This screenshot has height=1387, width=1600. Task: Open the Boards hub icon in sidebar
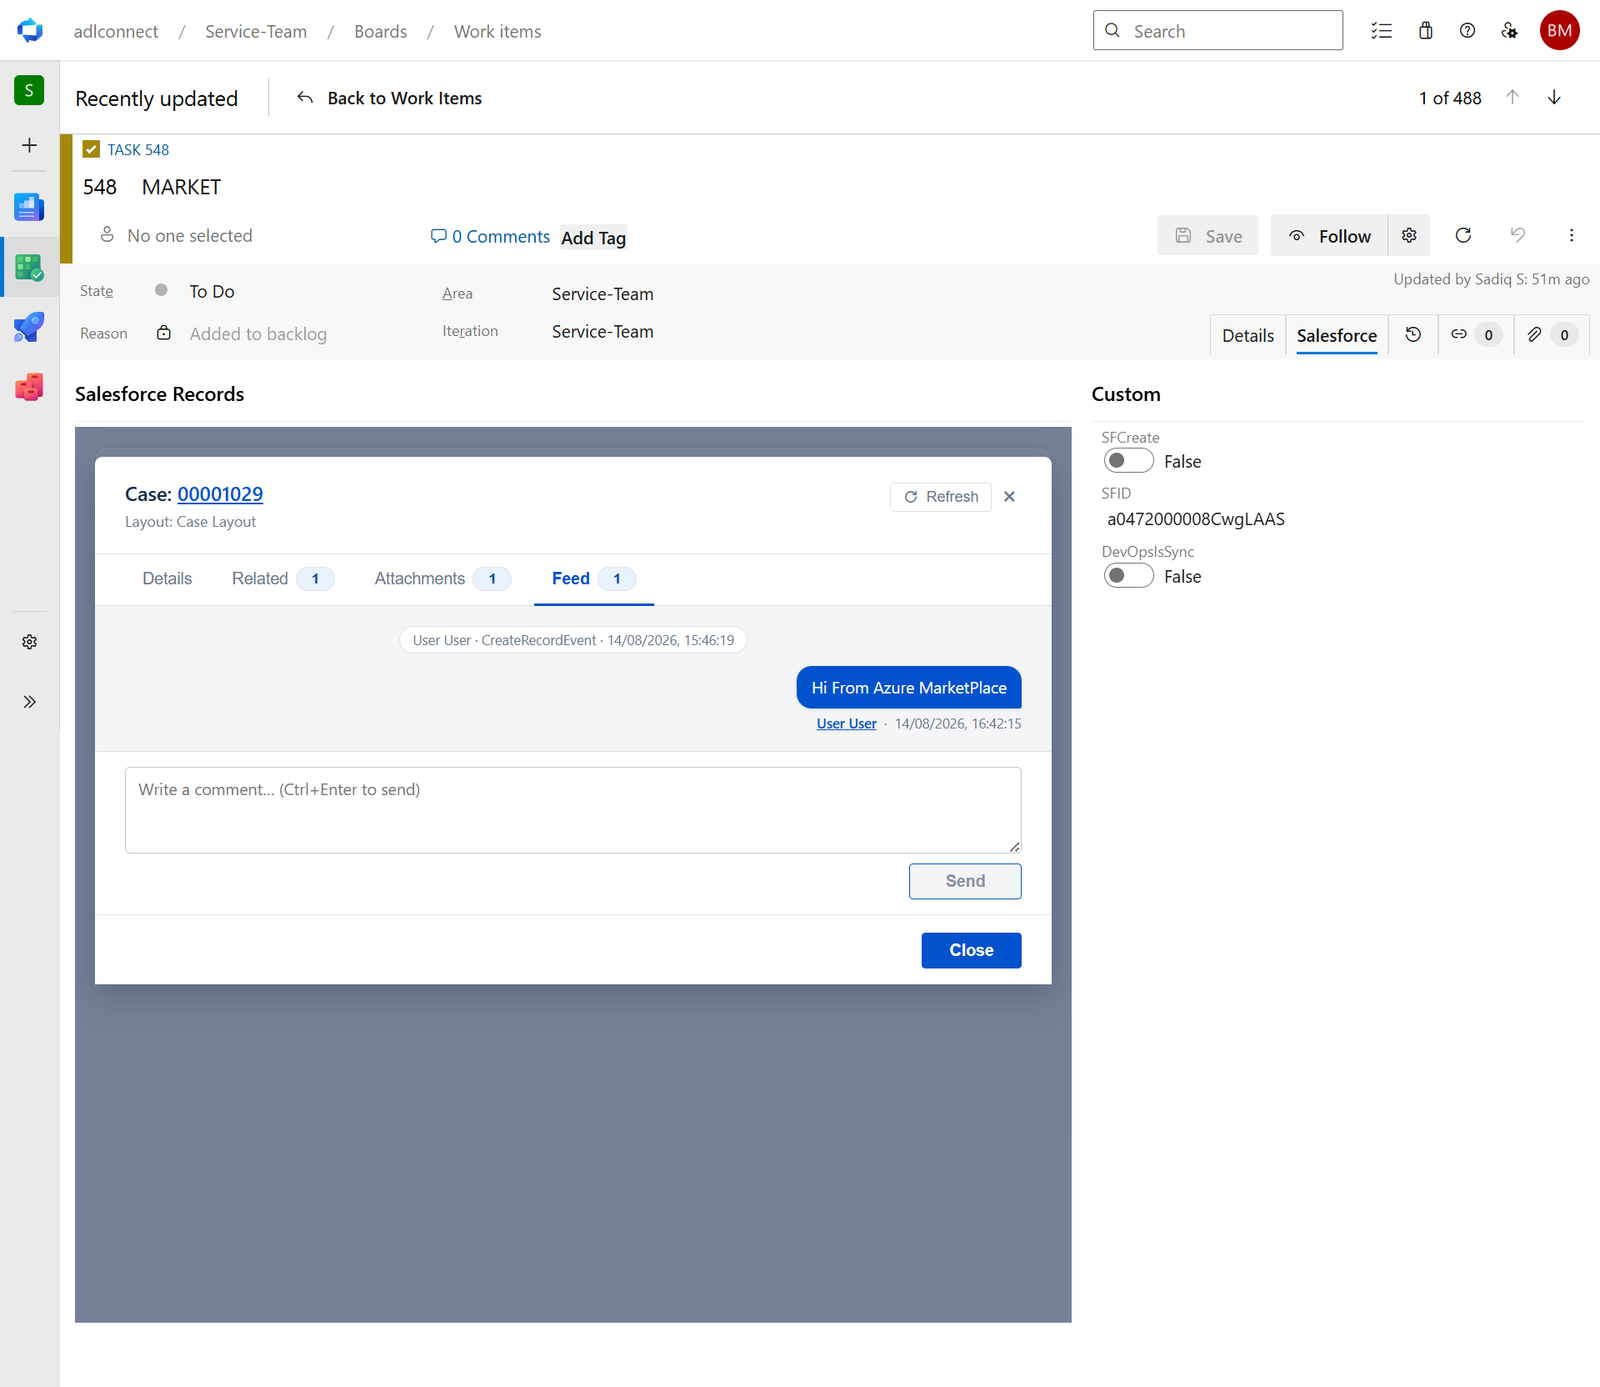pyautogui.click(x=29, y=267)
